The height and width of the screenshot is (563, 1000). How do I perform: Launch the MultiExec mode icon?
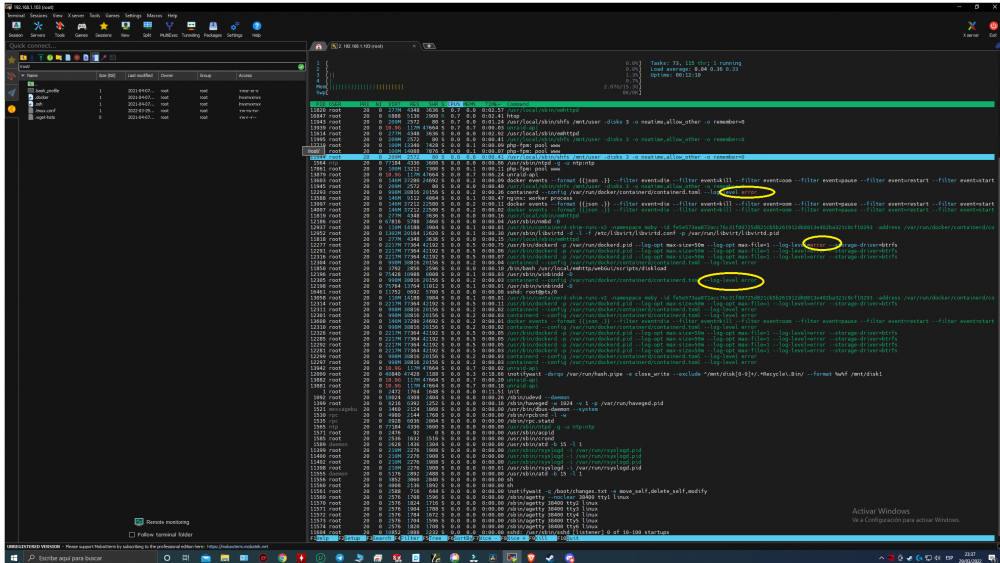pos(169,29)
